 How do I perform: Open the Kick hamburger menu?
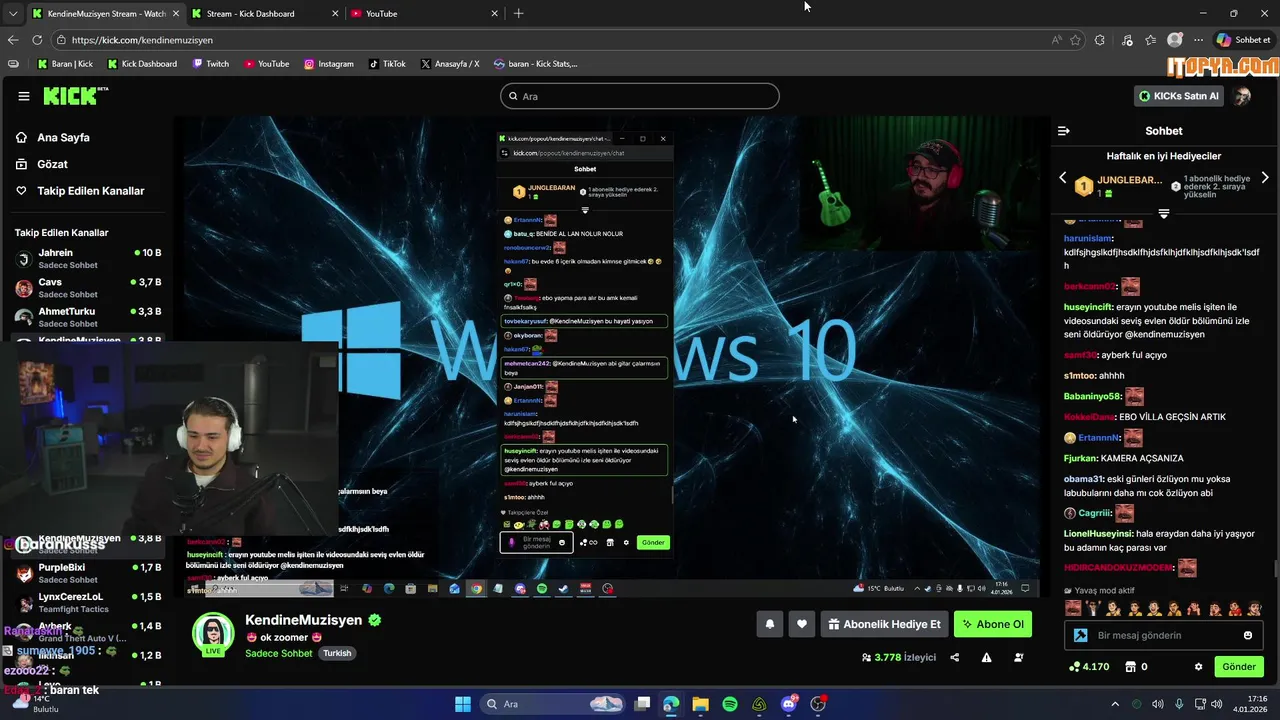click(24, 96)
